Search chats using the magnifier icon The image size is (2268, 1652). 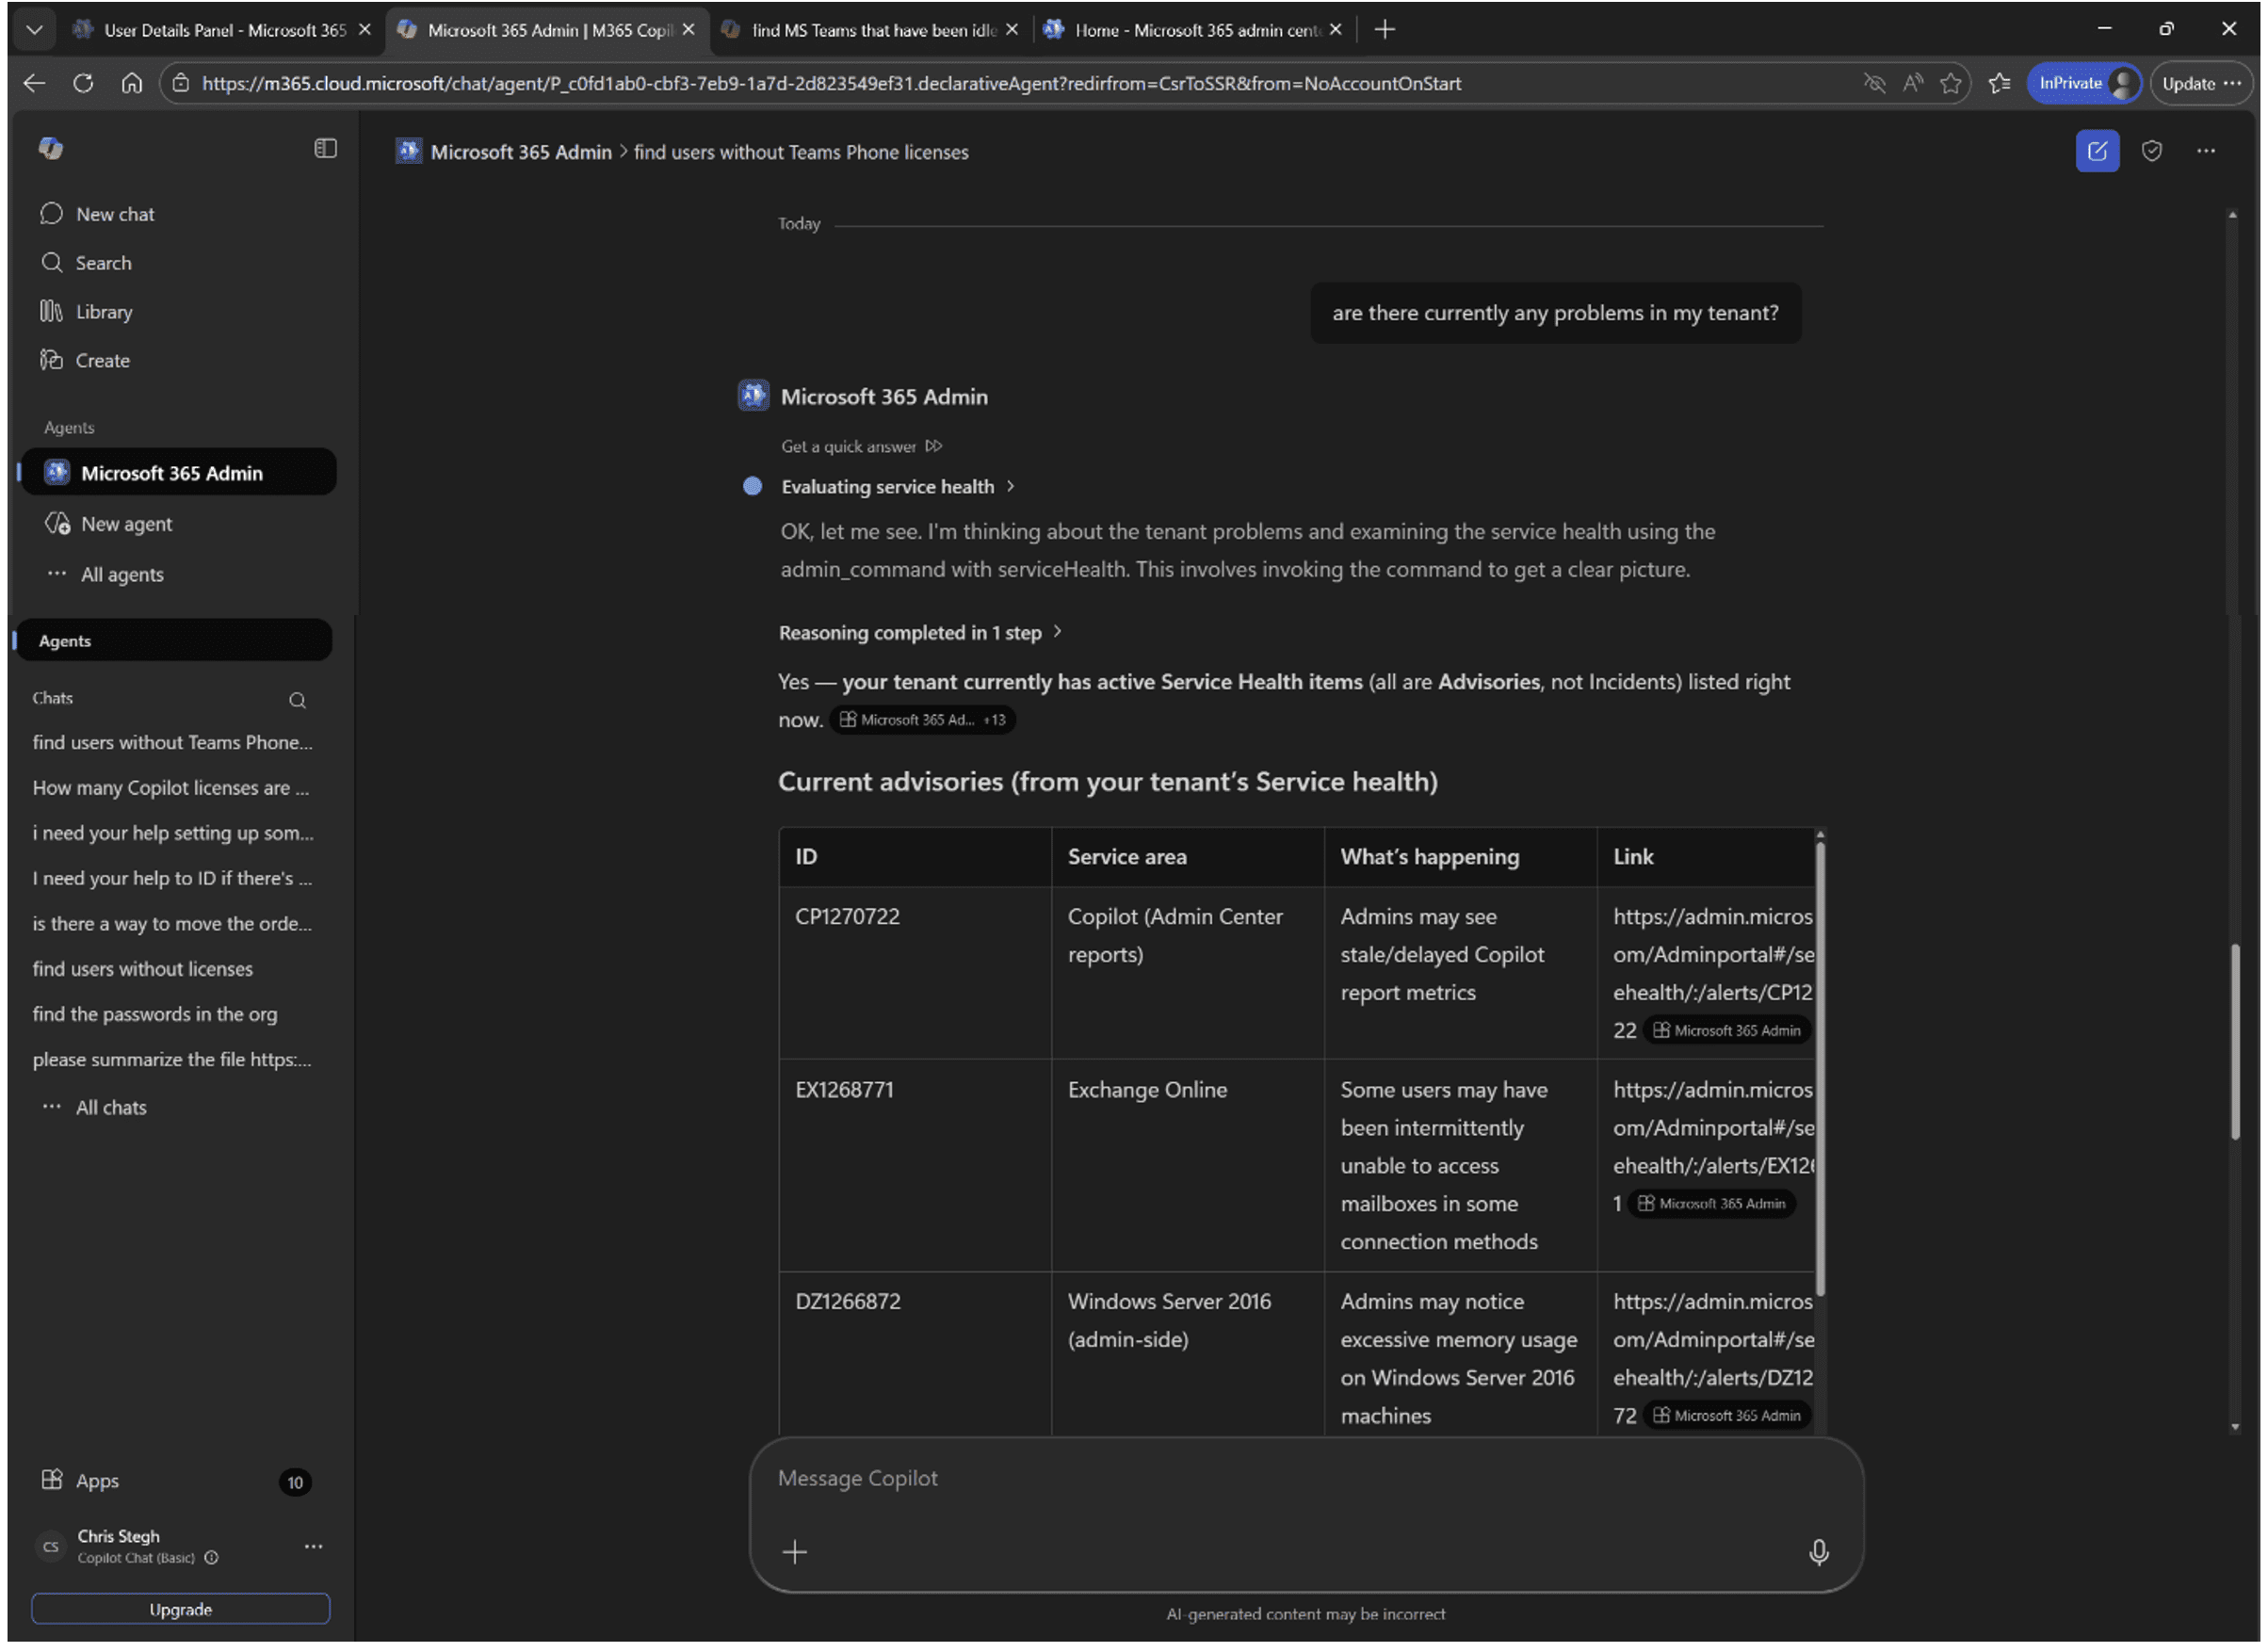[x=297, y=700]
